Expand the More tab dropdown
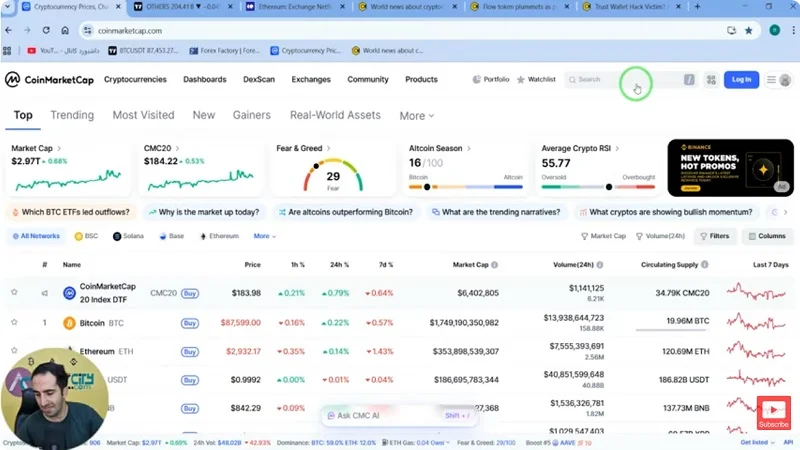 coord(417,116)
